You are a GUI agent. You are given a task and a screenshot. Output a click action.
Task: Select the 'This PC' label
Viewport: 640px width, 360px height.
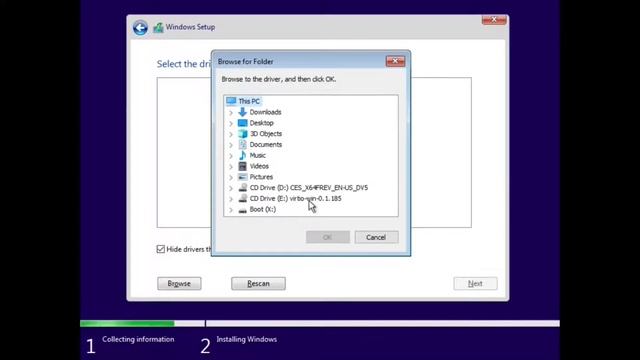[x=249, y=101]
